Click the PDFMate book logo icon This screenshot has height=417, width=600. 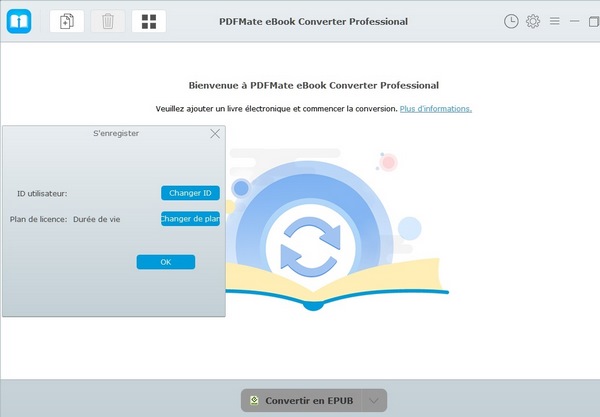click(x=19, y=21)
